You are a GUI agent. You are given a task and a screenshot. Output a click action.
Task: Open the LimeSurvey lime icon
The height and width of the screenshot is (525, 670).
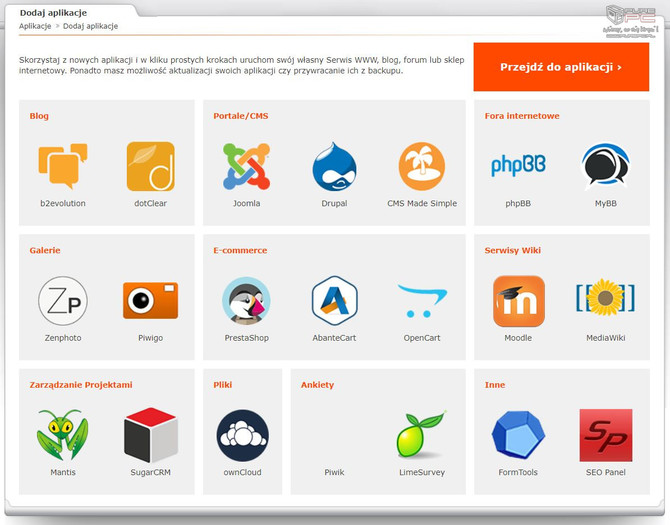(422, 434)
